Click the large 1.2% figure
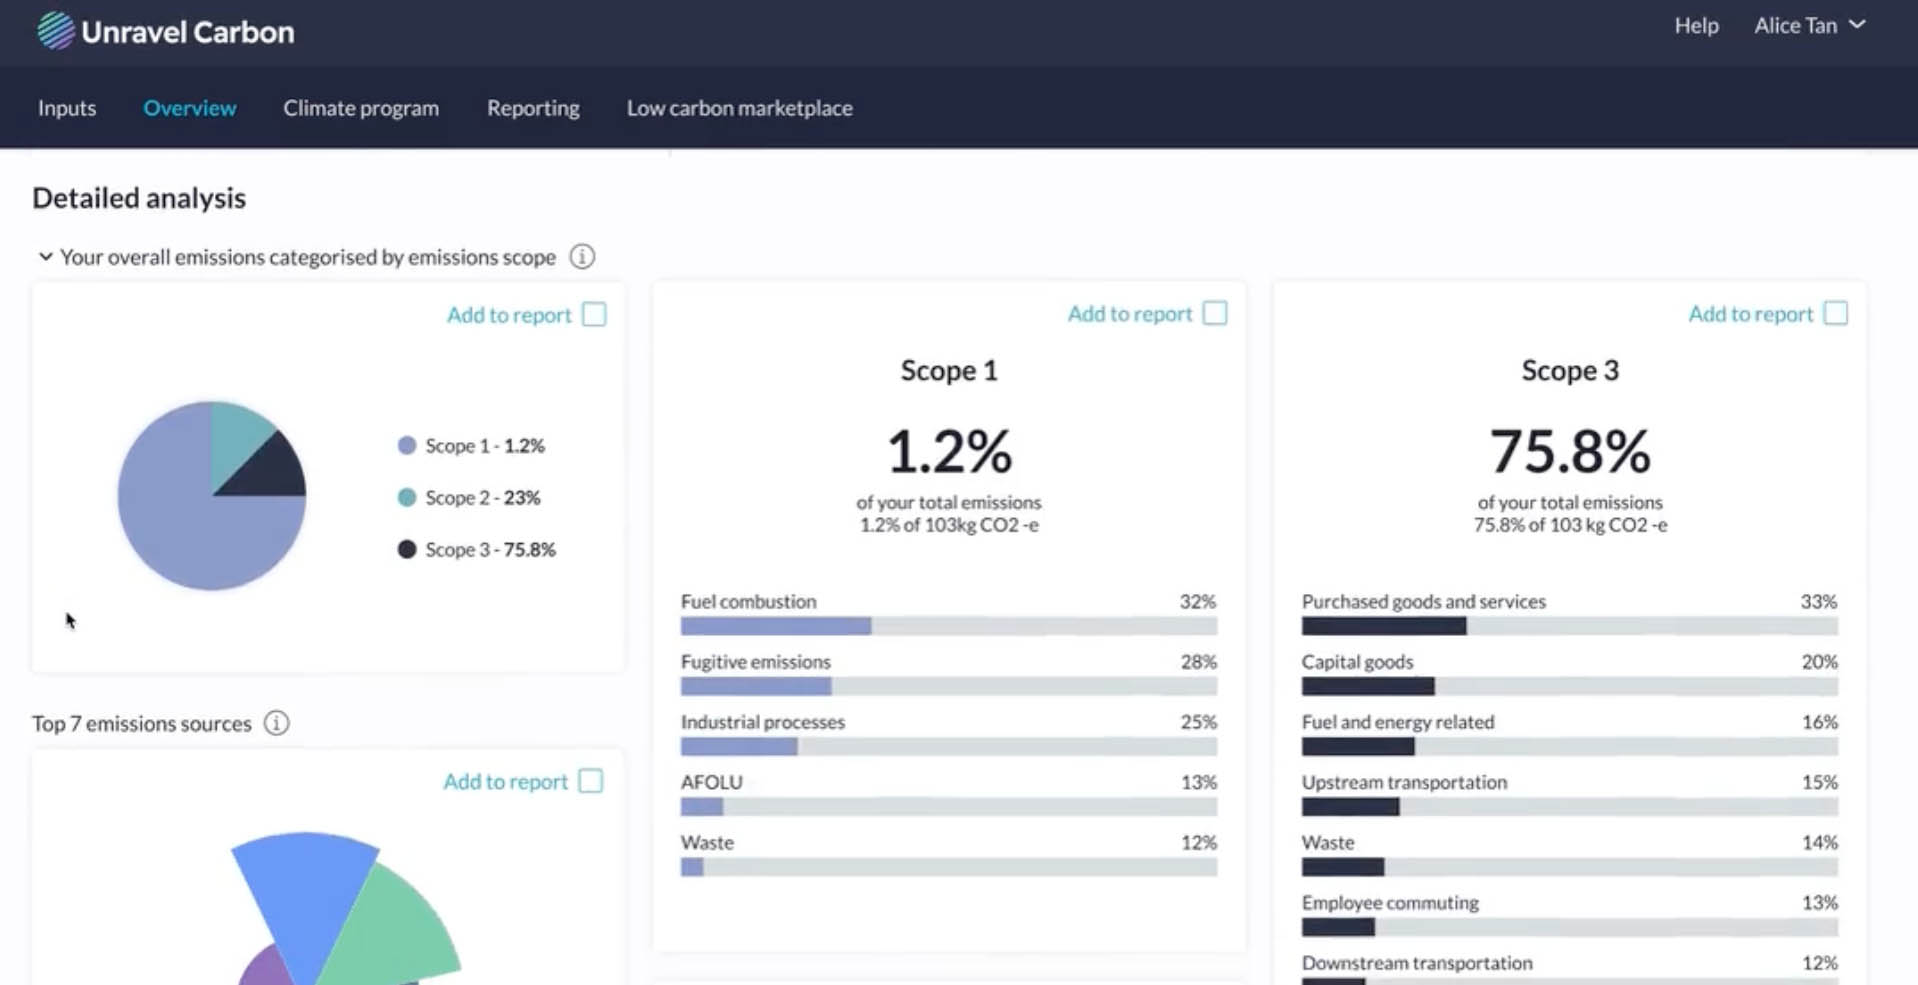 point(949,451)
